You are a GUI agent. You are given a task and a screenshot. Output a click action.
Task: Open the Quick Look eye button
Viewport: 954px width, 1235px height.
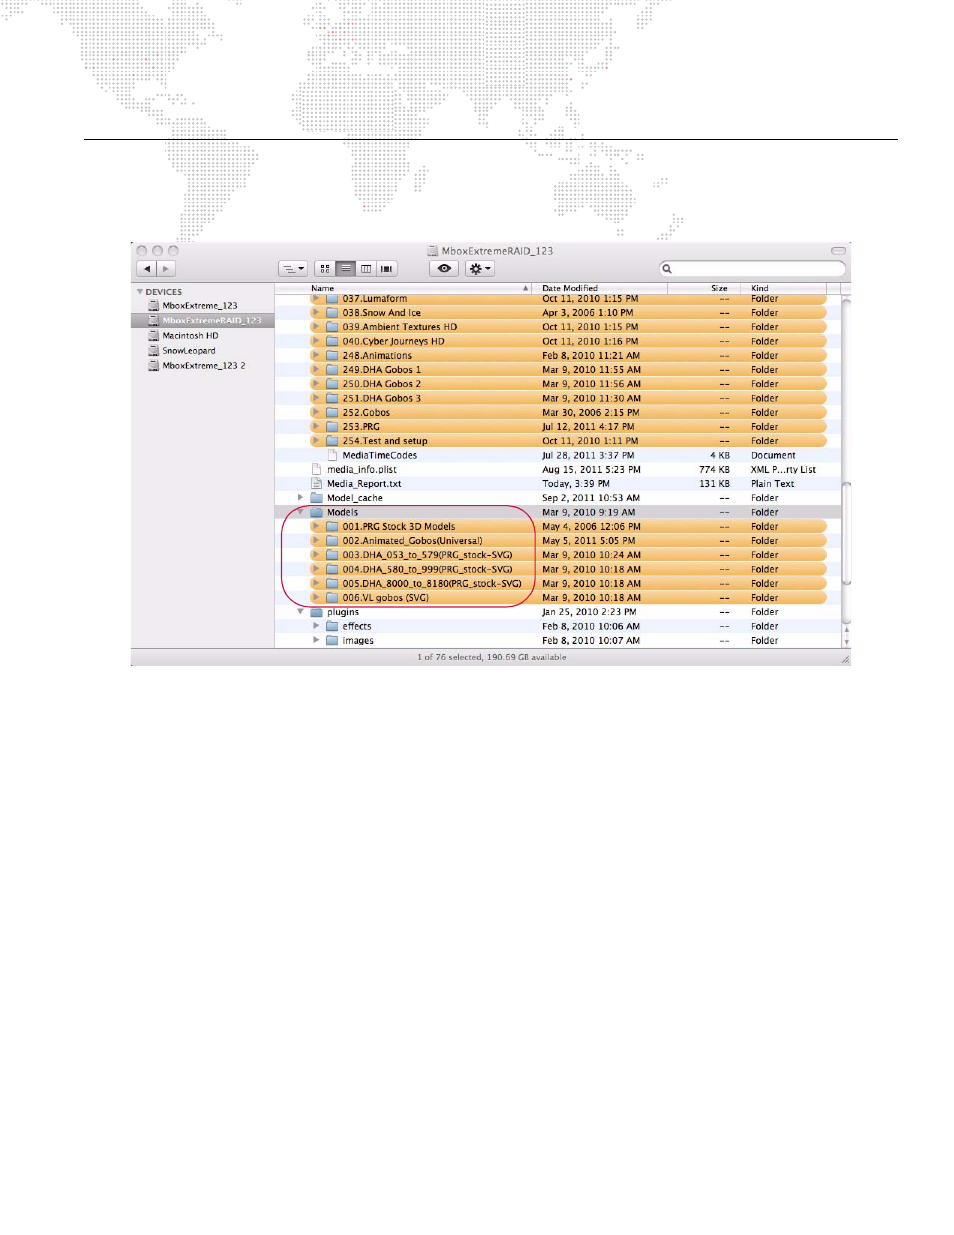444,268
